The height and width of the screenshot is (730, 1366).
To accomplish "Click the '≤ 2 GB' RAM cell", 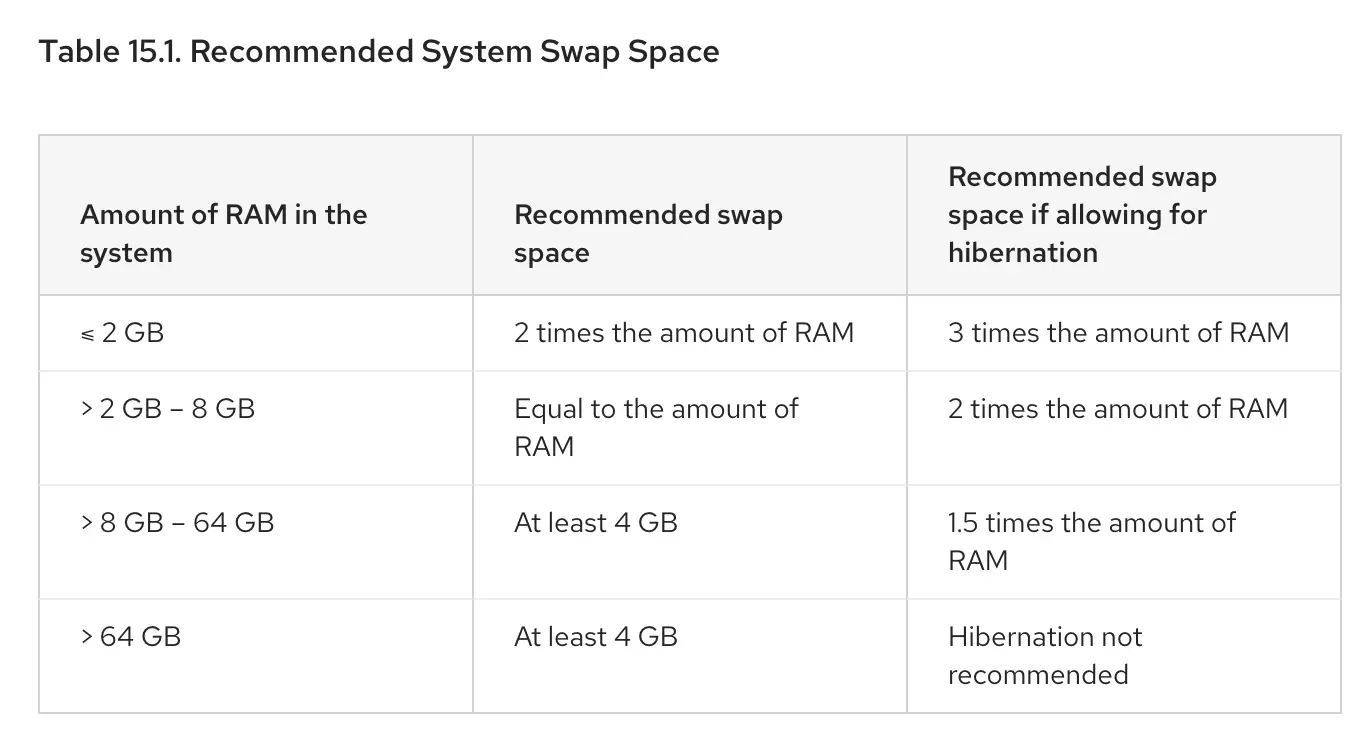I will coord(122,333).
